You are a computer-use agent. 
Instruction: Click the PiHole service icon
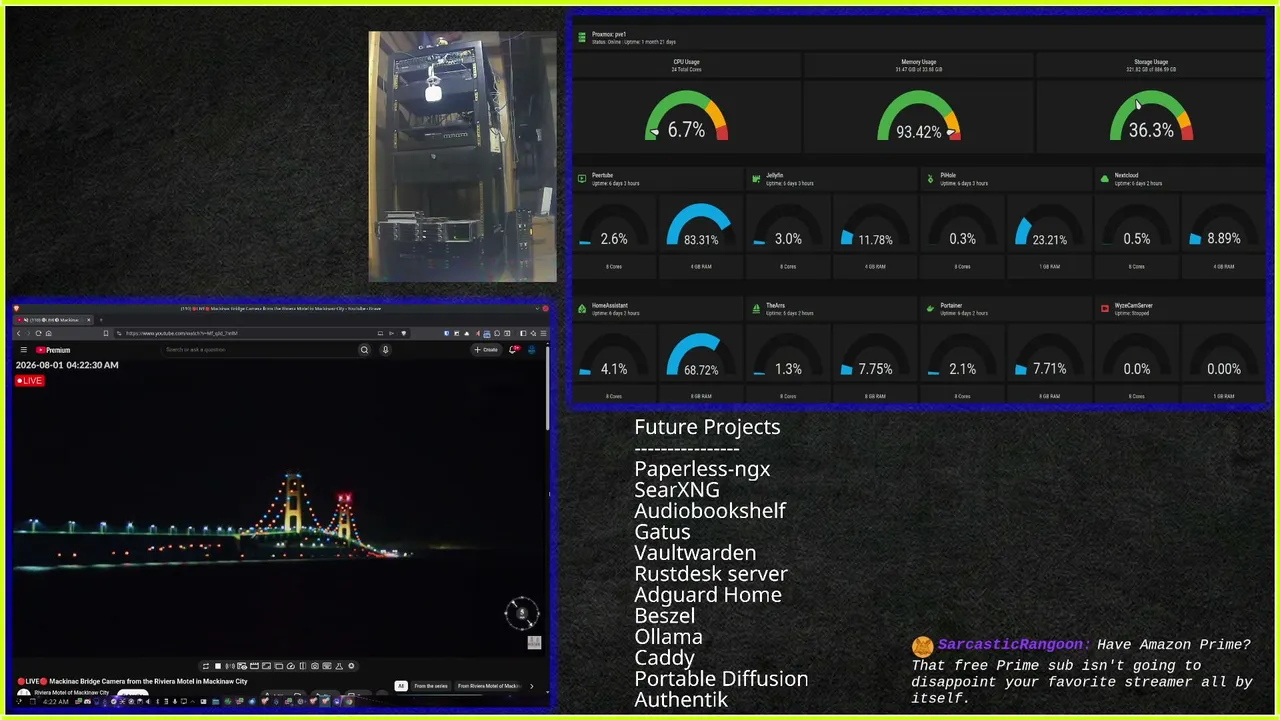pos(930,179)
